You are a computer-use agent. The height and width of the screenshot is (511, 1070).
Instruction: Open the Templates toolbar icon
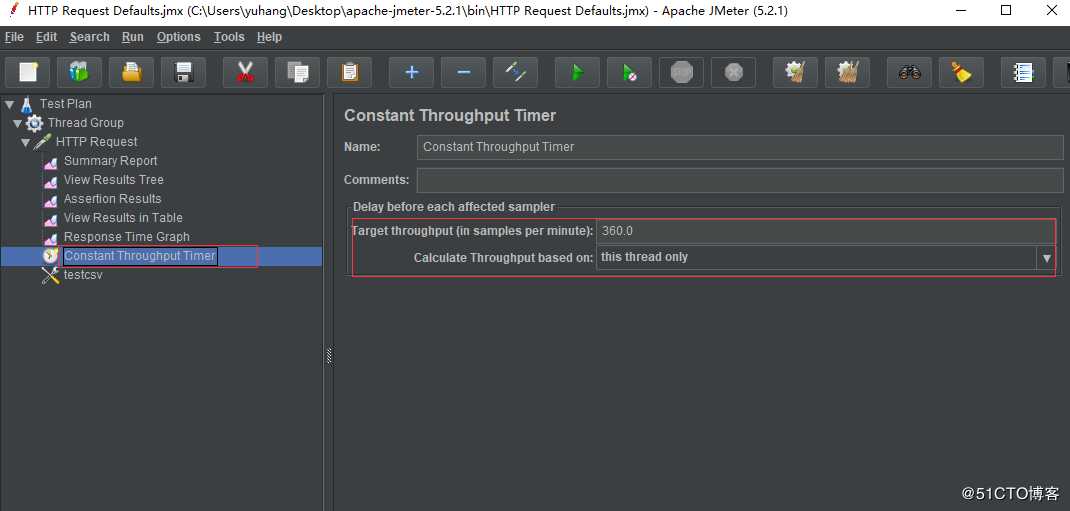tap(79, 72)
